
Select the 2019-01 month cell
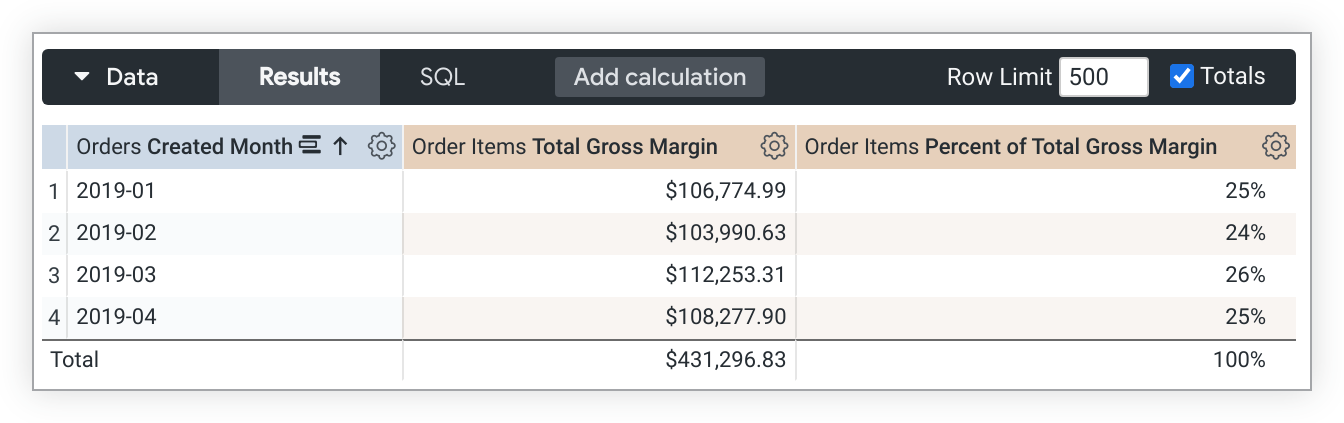(116, 190)
